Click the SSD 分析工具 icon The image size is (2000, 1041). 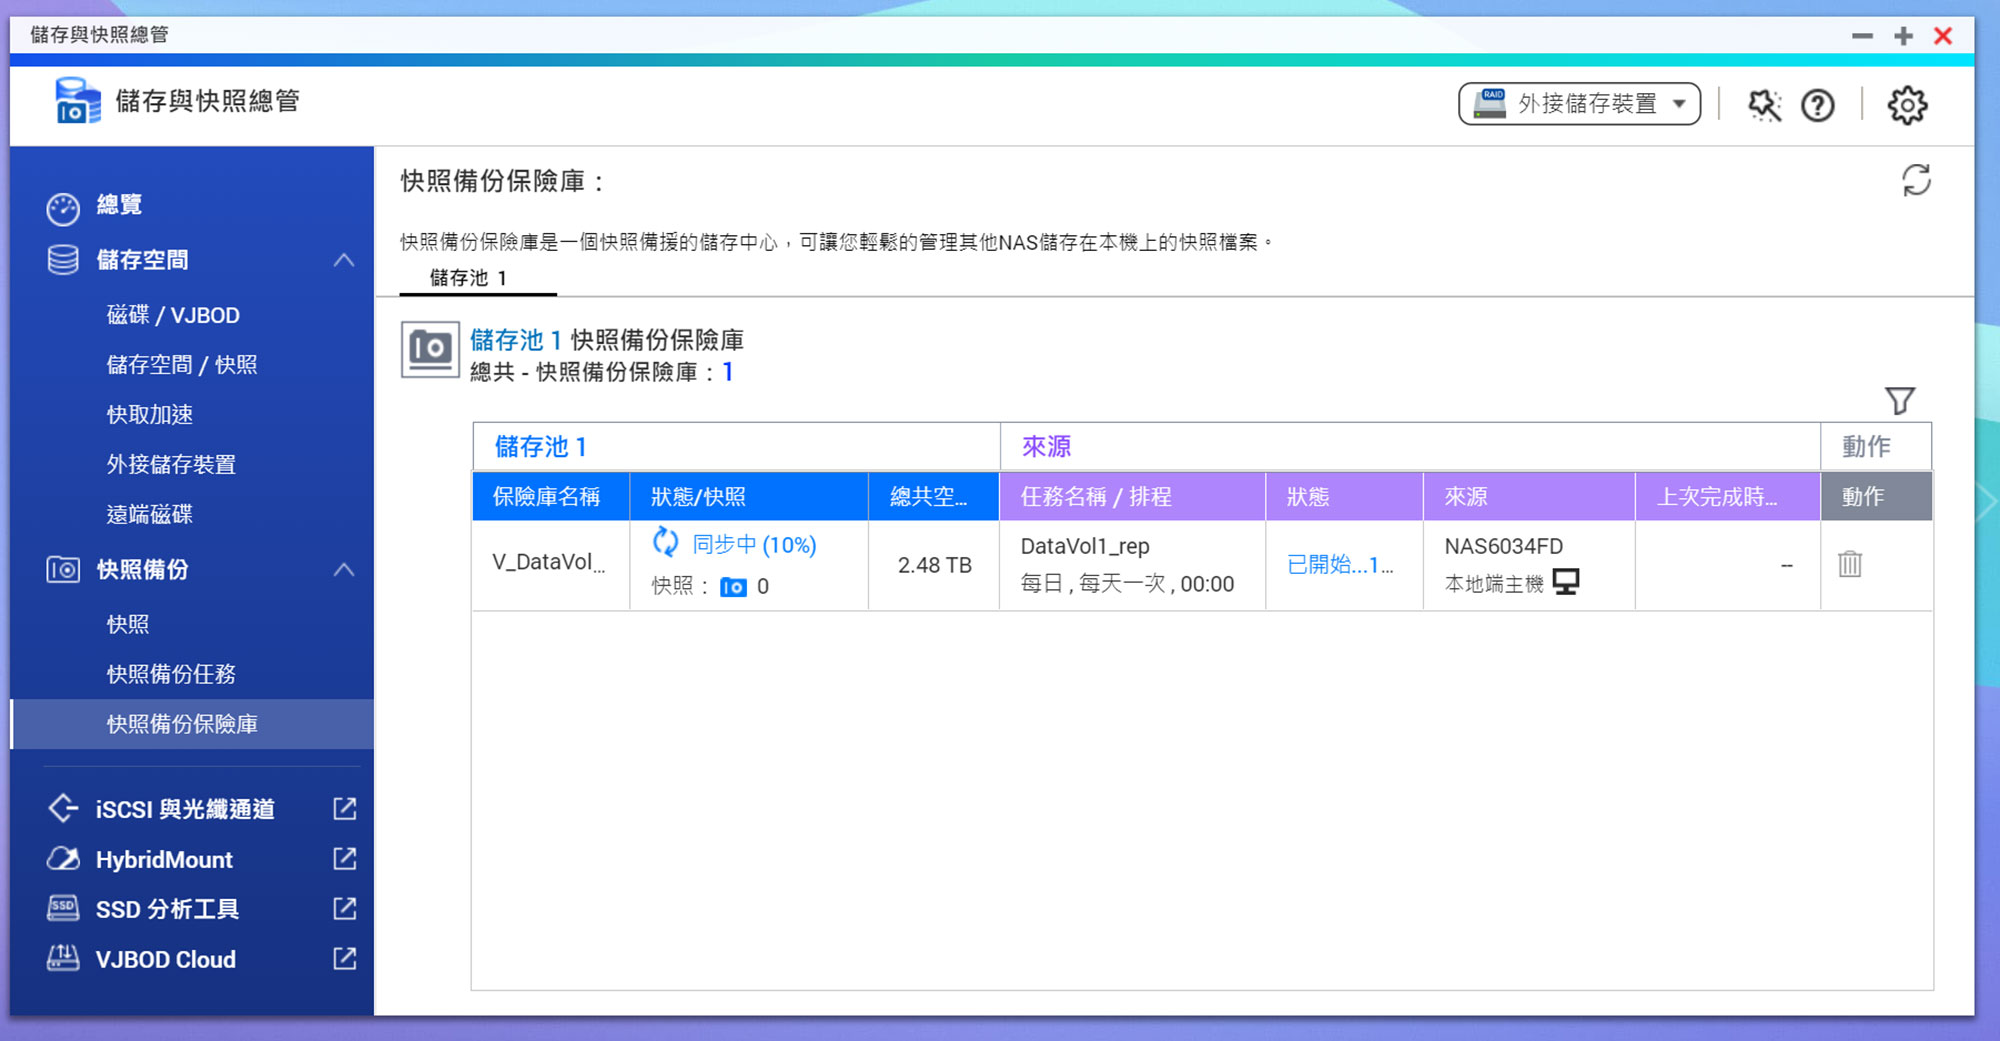63,908
